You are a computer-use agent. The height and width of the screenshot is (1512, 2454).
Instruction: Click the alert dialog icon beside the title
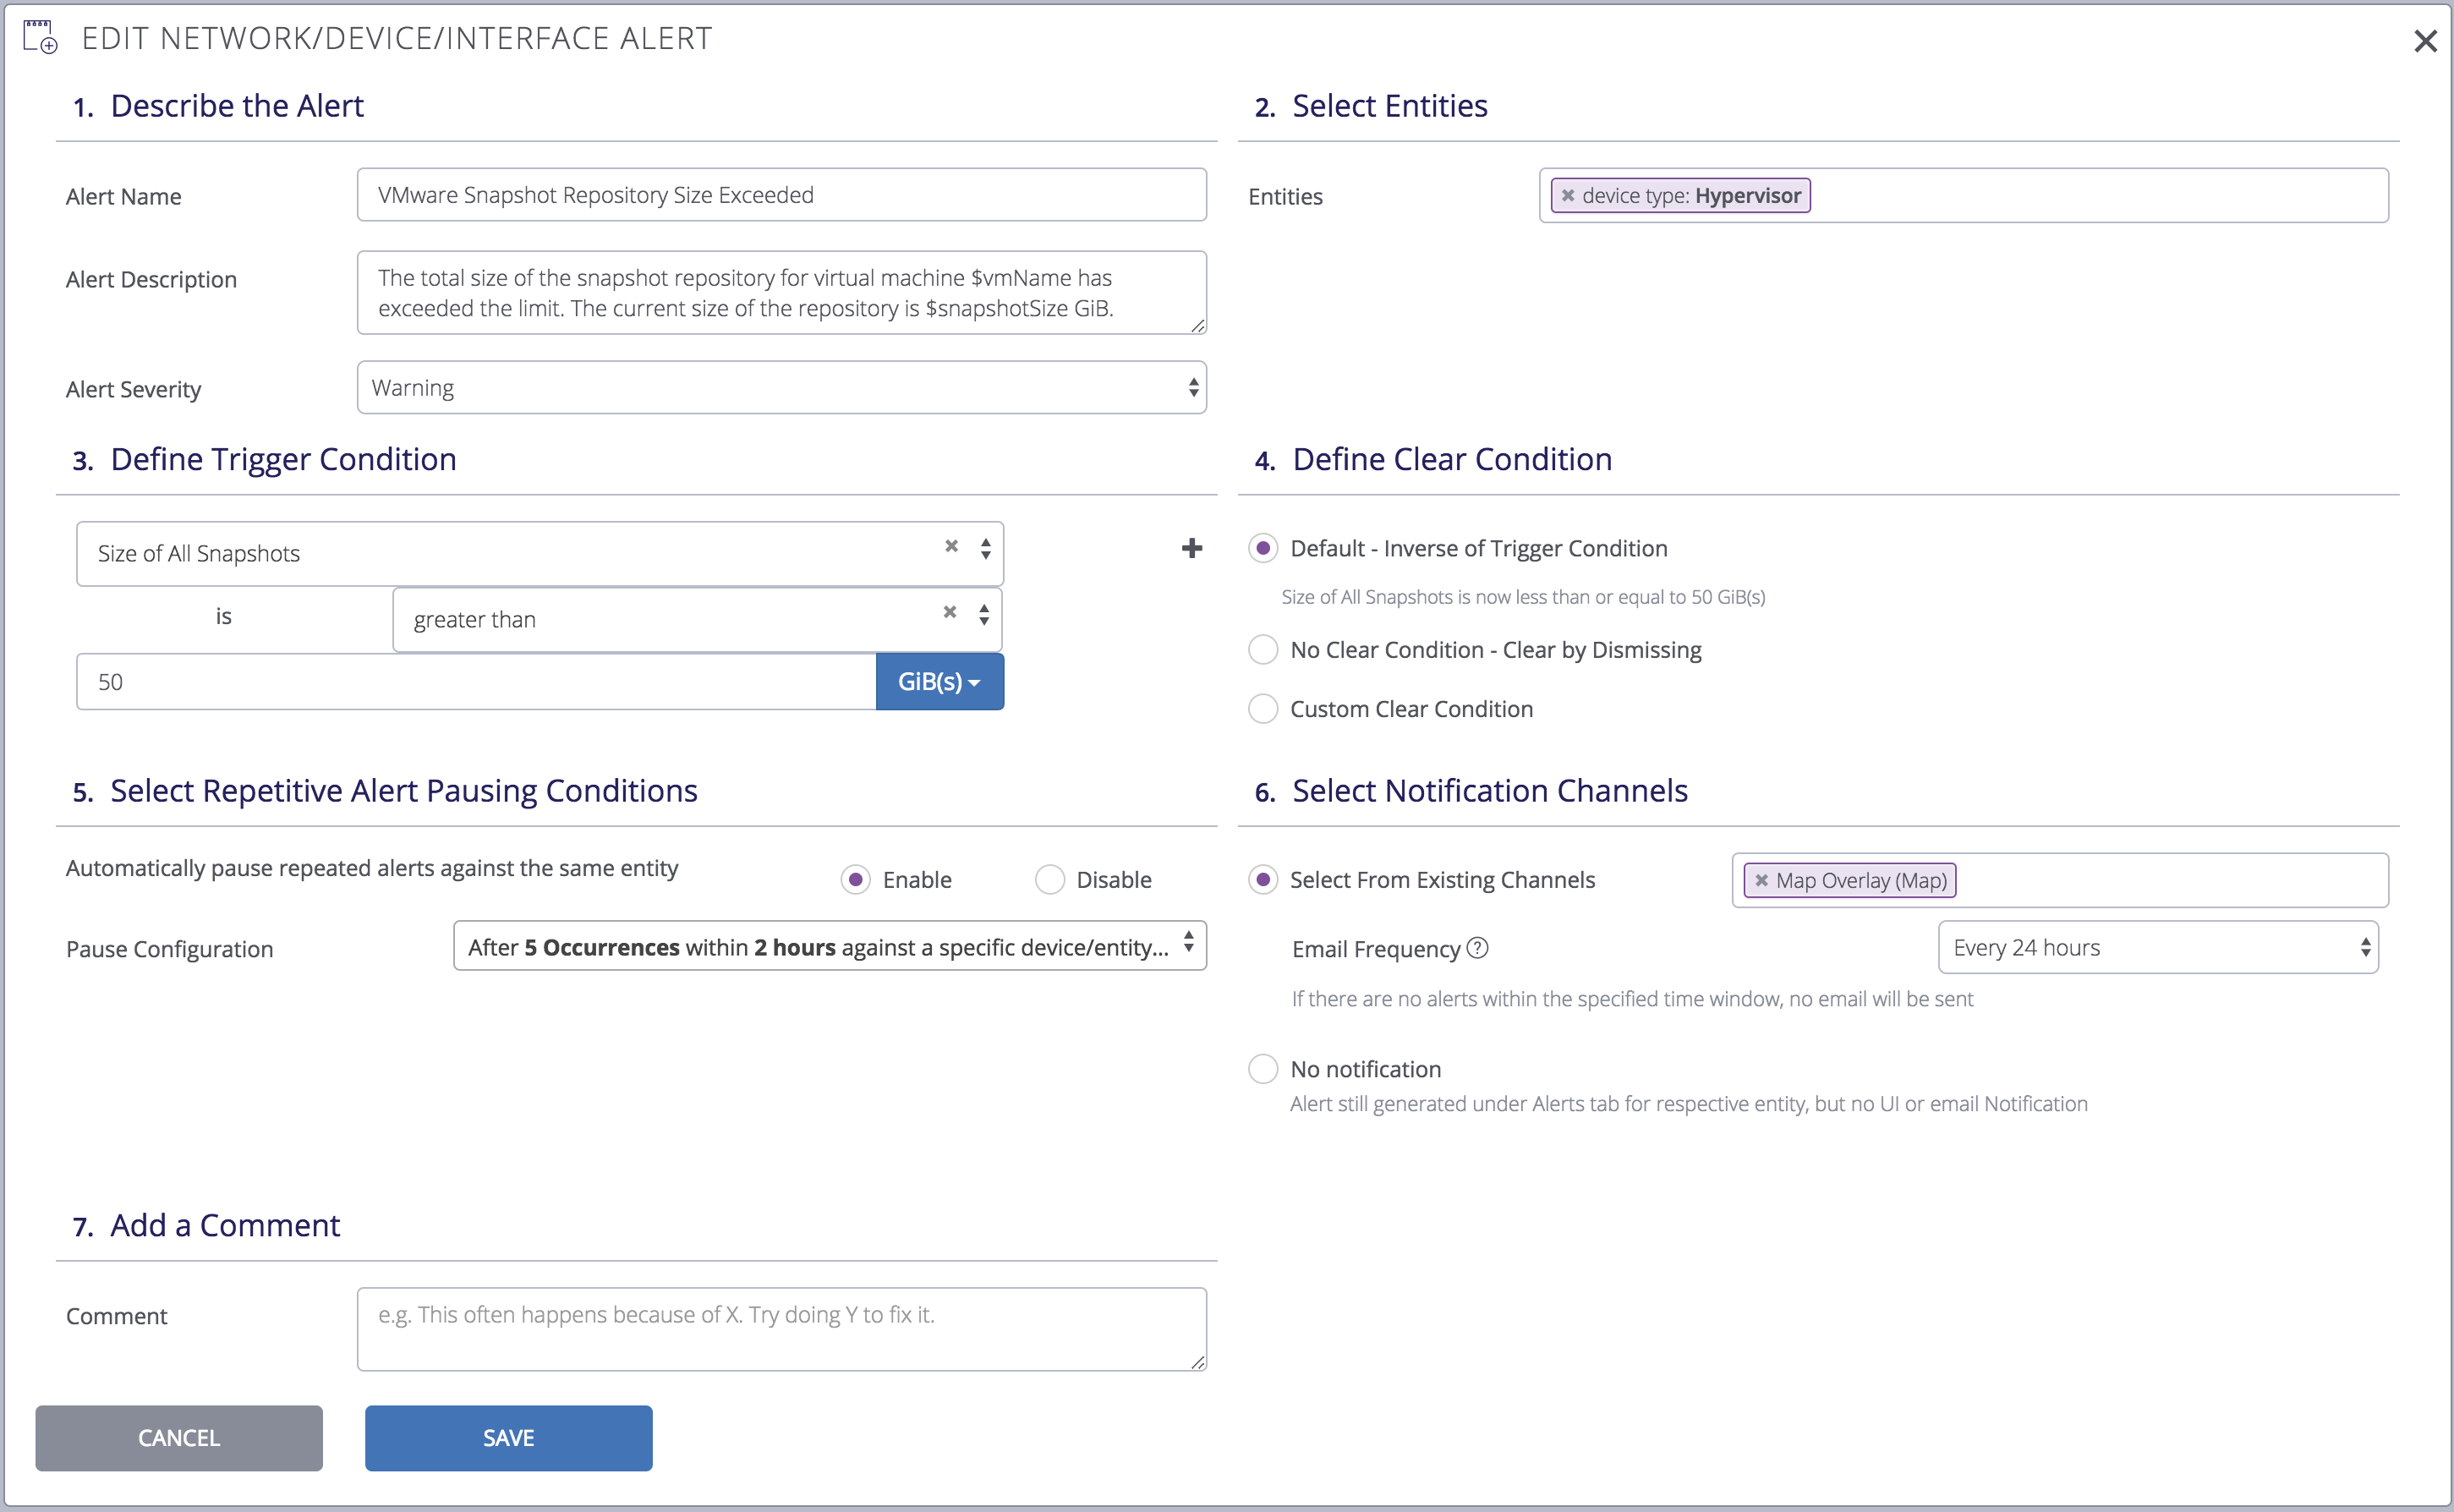[40, 37]
